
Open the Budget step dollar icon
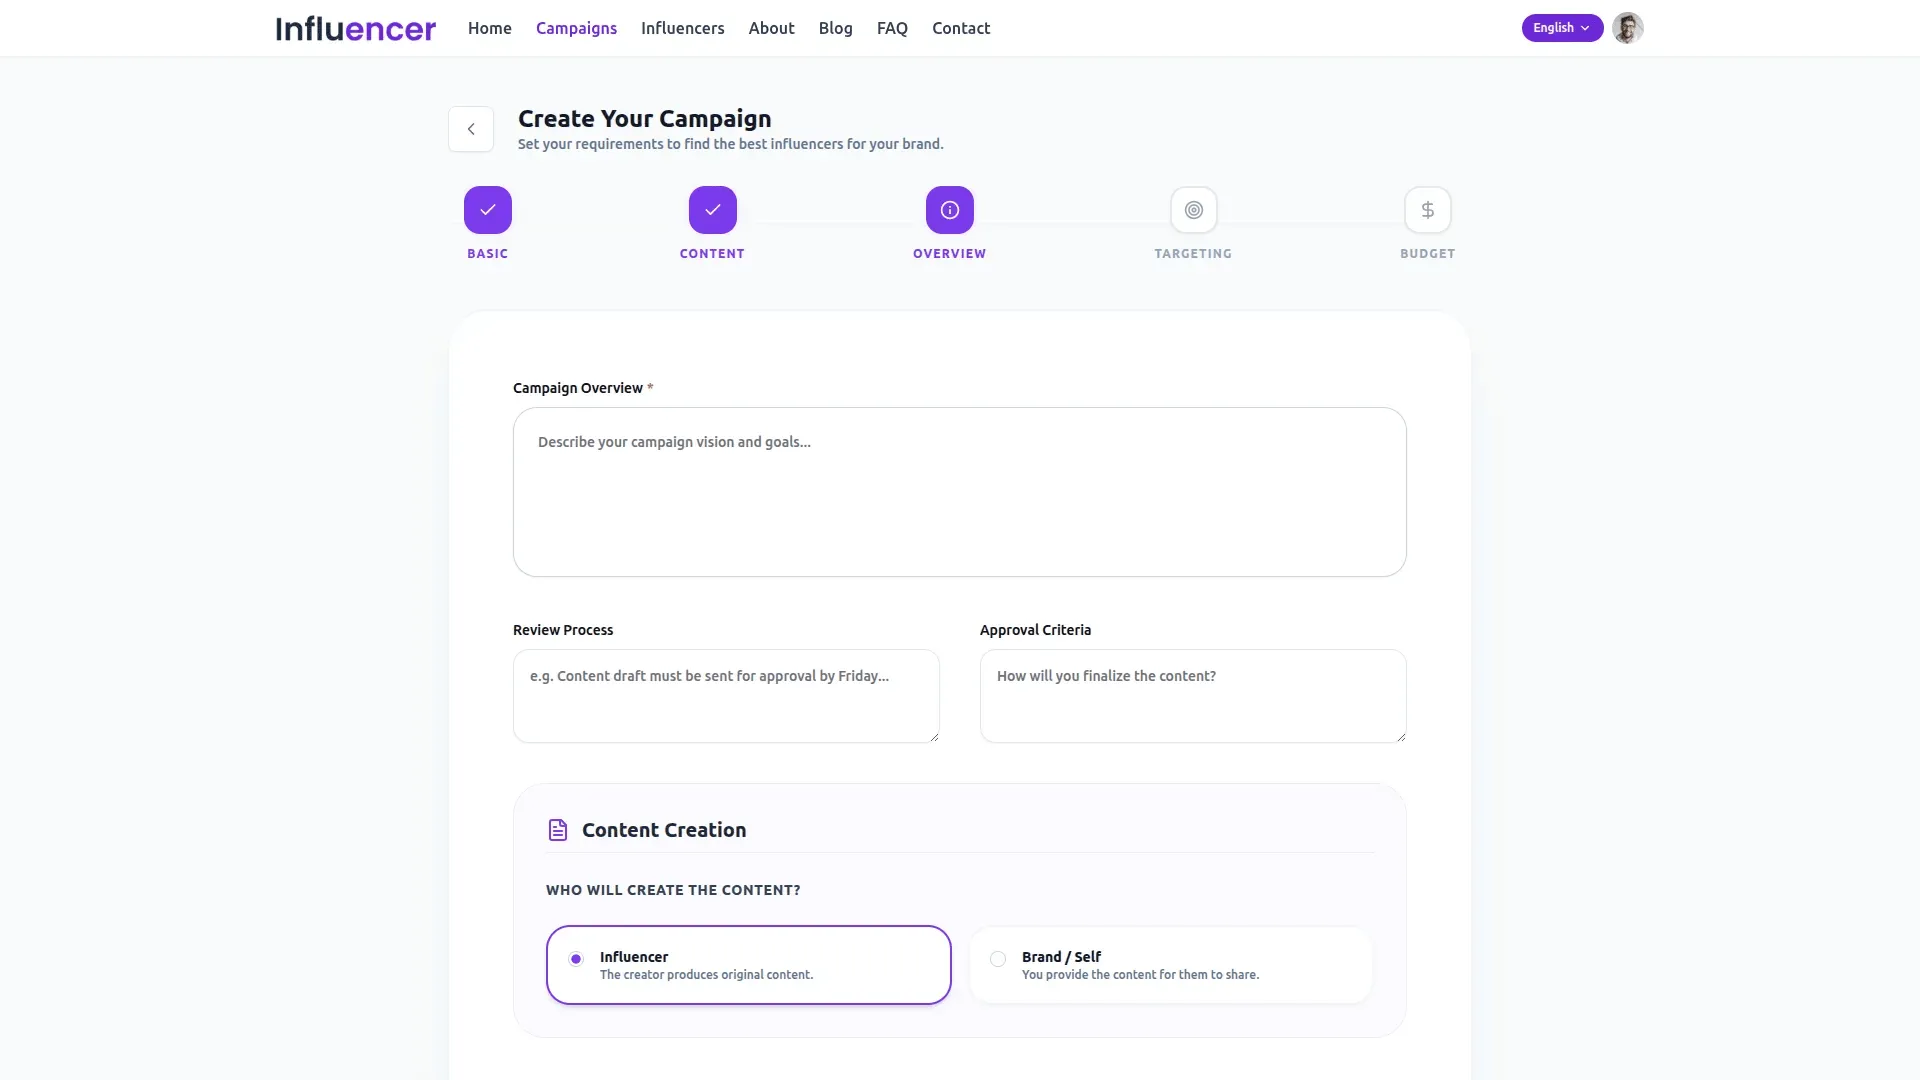coord(1427,210)
